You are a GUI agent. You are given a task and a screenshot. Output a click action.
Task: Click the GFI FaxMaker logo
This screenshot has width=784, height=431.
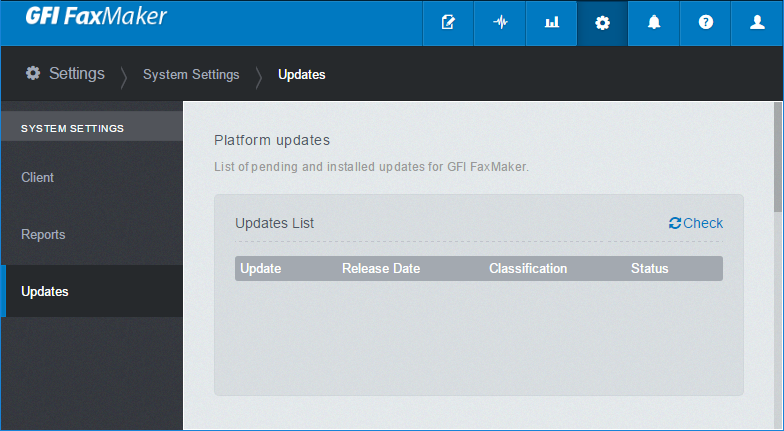click(x=96, y=16)
